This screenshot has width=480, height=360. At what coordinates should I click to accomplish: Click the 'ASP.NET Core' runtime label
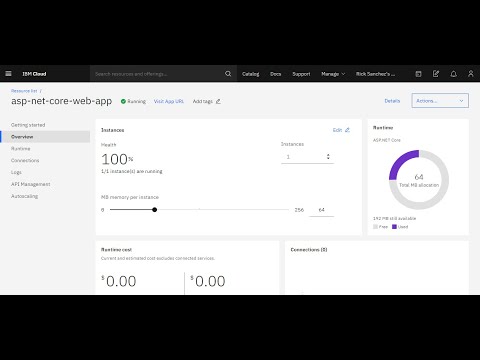387,140
